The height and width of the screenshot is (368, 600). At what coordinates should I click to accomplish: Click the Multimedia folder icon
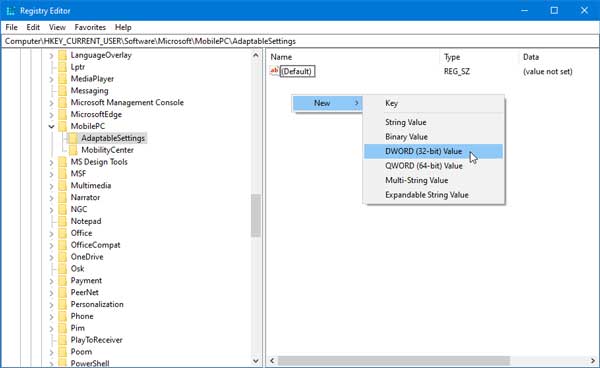coord(62,186)
